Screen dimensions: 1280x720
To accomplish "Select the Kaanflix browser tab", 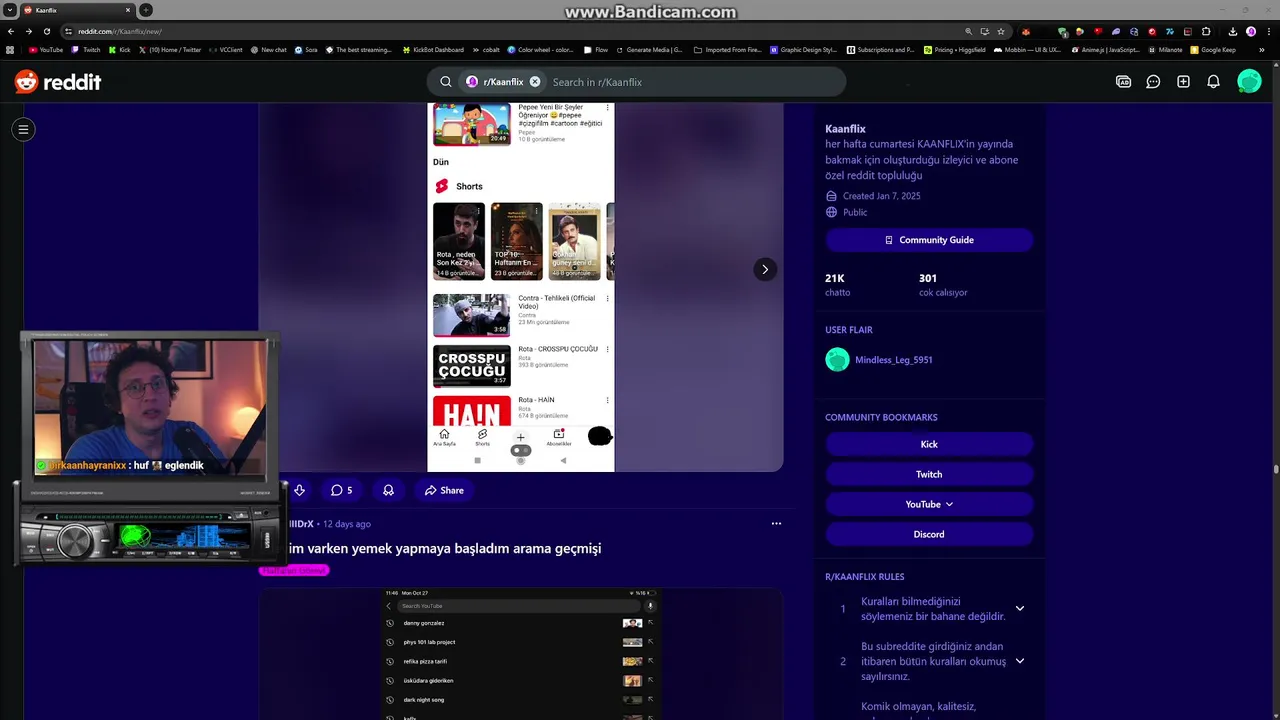I will tap(76, 10).
